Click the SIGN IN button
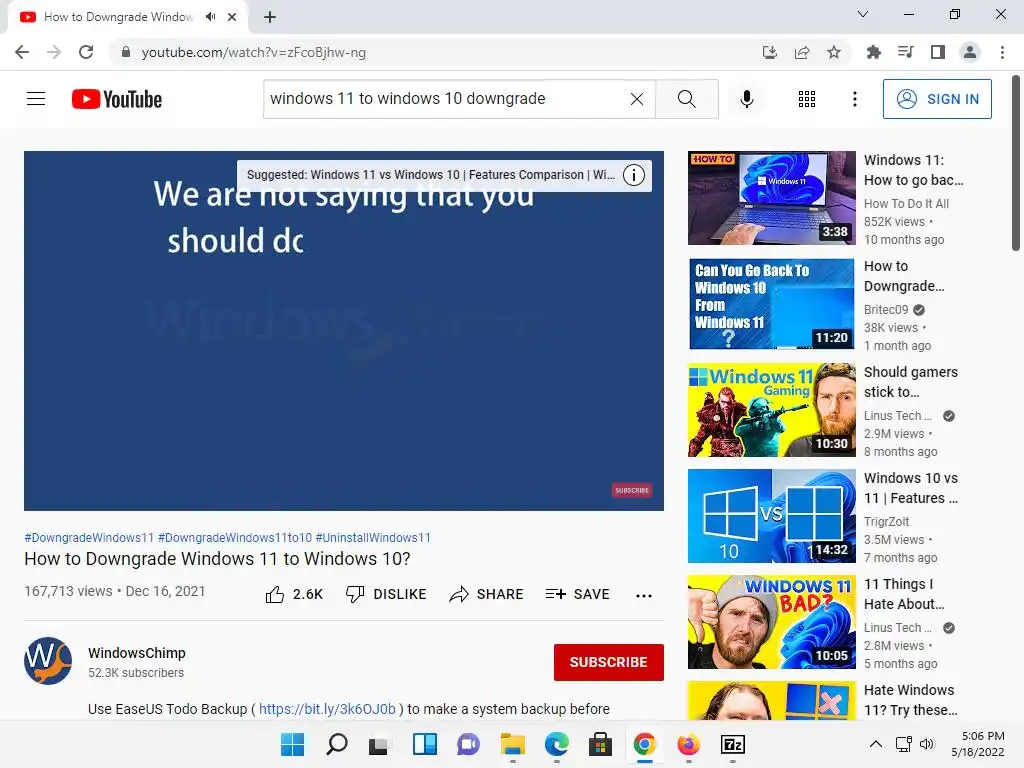Screen dimensions: 1024x768 (937, 99)
